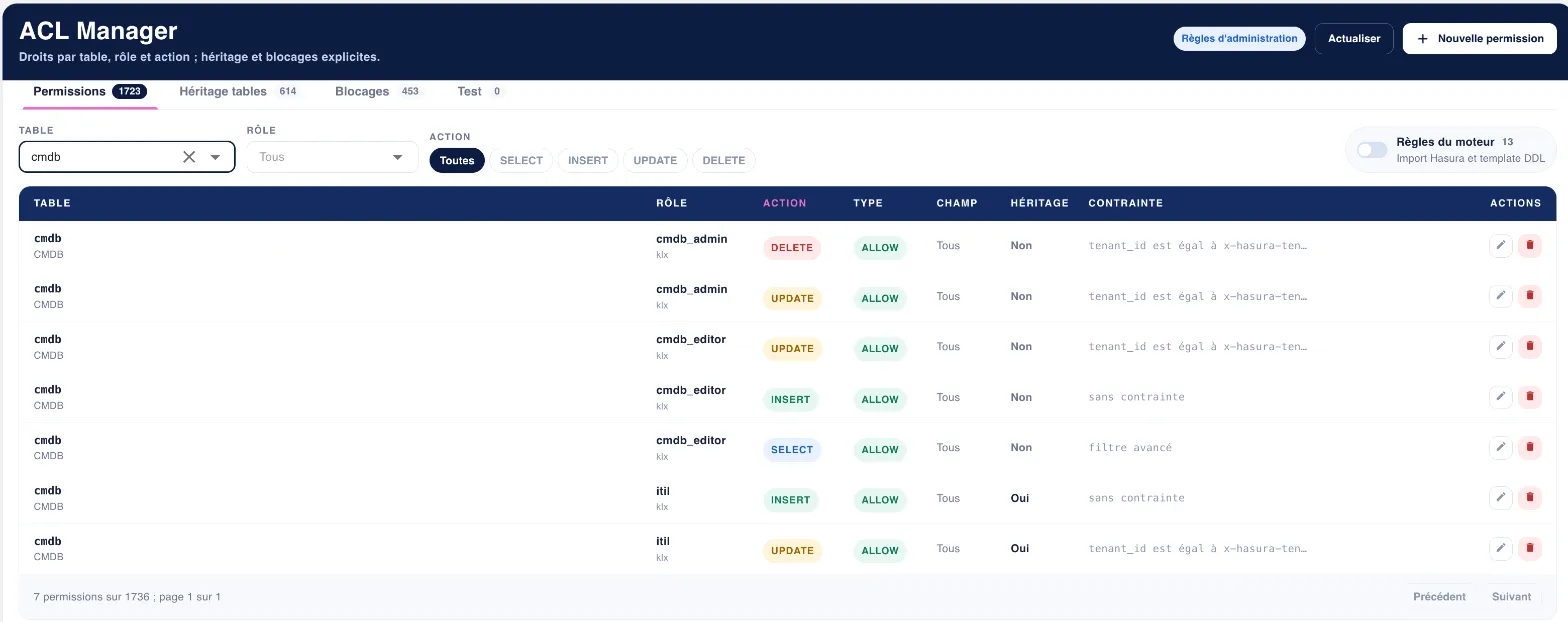
Task: Delete the cmdb_admin DELETE permission row
Action: (1529, 246)
